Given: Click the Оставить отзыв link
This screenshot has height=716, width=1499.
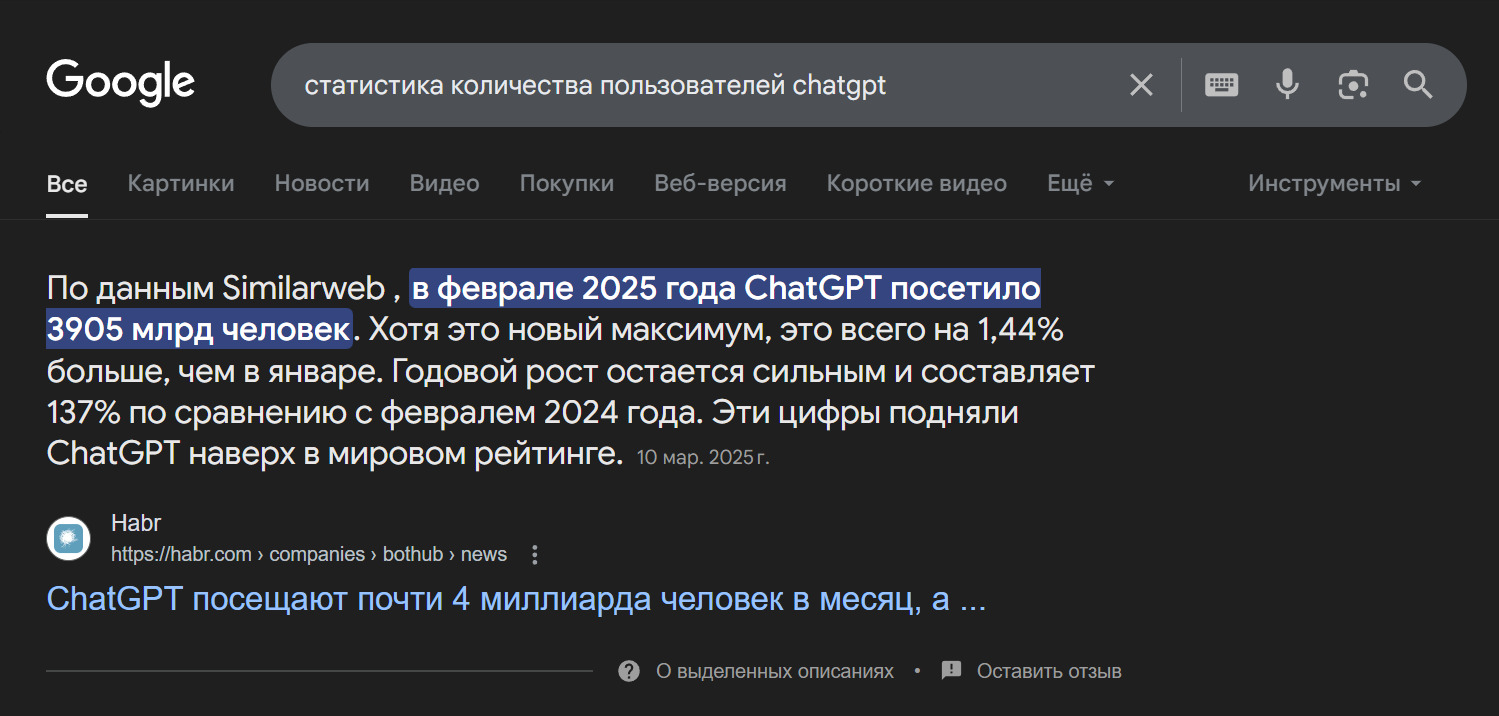Looking at the screenshot, I should click(1049, 671).
